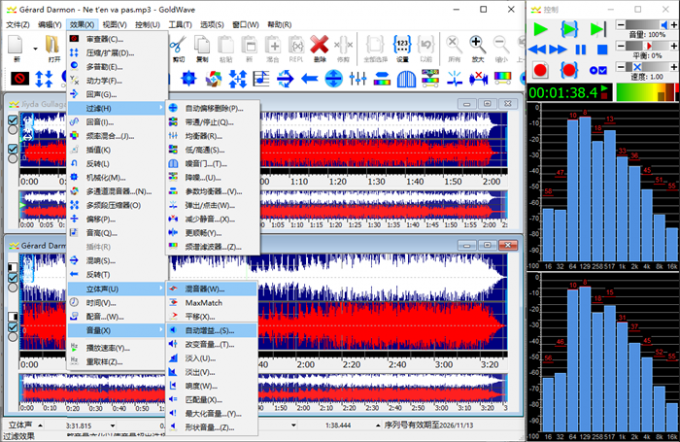Click the Copy icon in toolbar

point(202,47)
